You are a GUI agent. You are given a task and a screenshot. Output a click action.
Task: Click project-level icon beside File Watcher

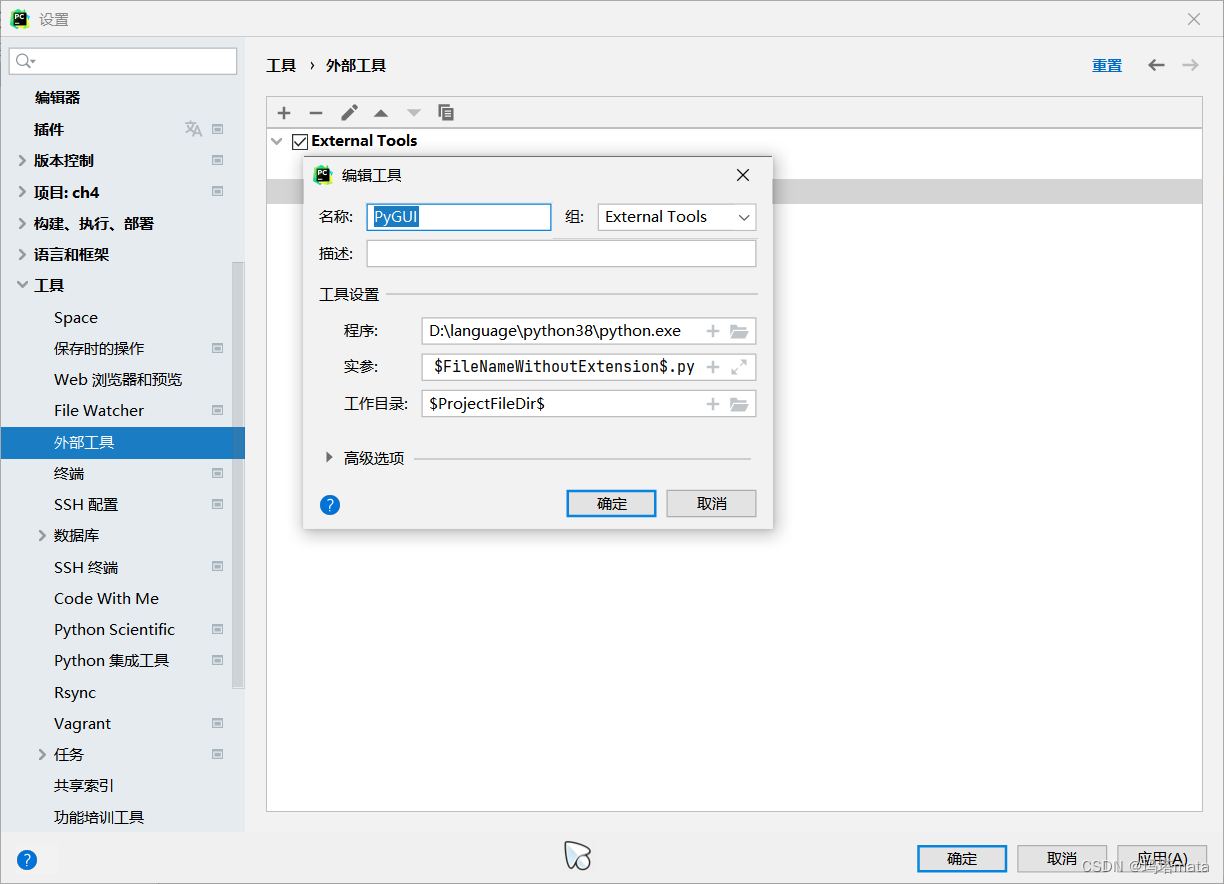point(217,410)
